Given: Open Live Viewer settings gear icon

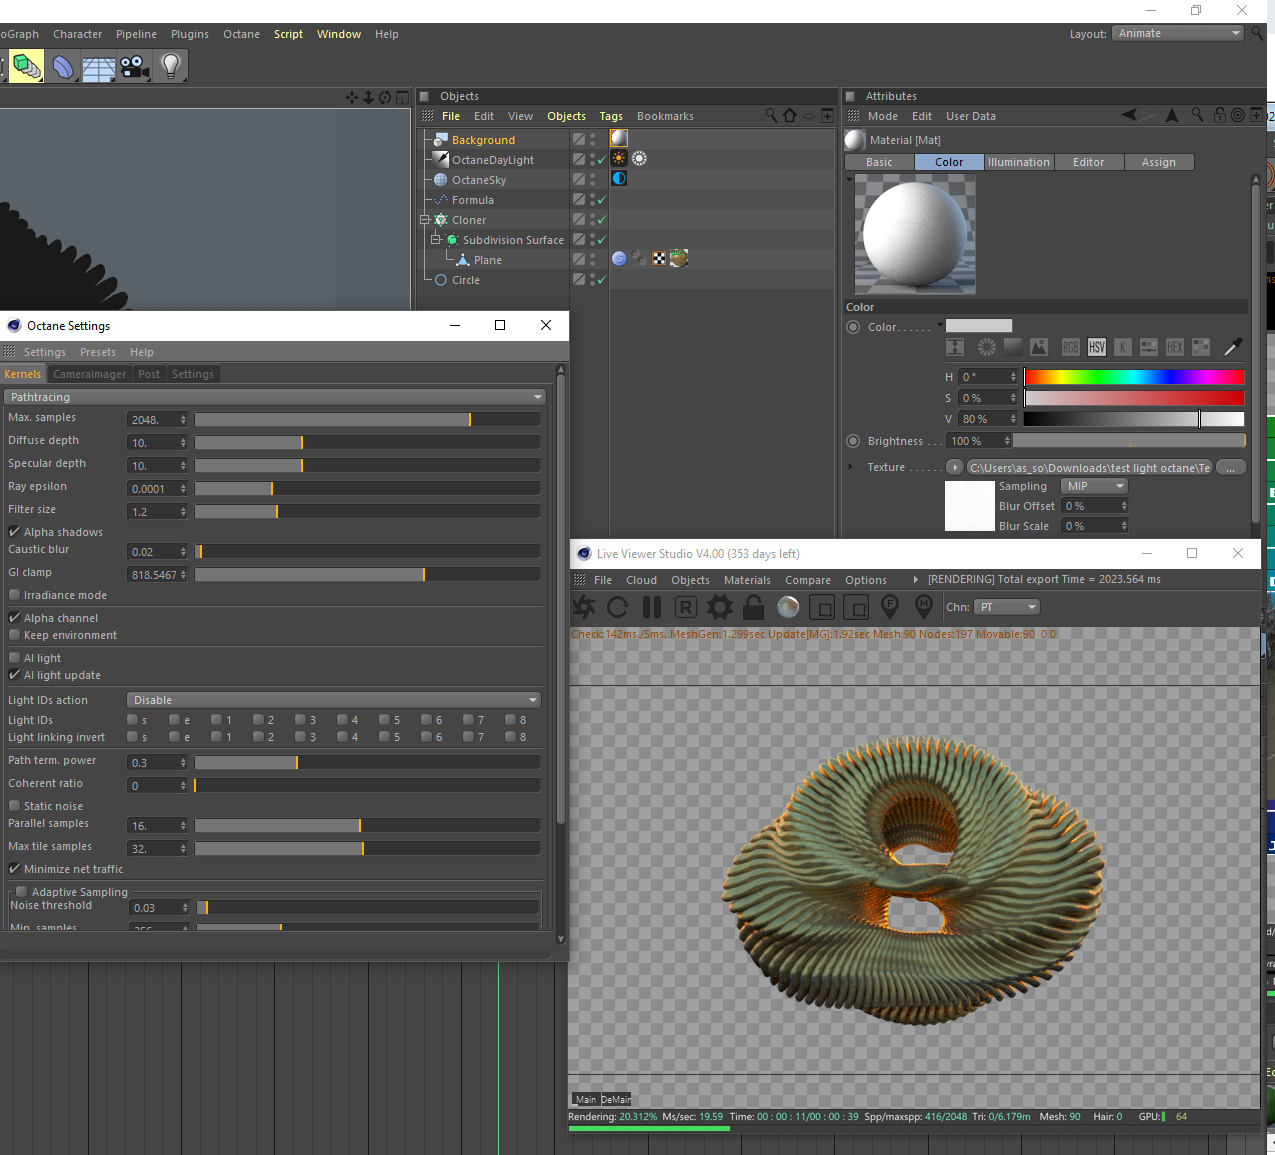Looking at the screenshot, I should tap(719, 607).
